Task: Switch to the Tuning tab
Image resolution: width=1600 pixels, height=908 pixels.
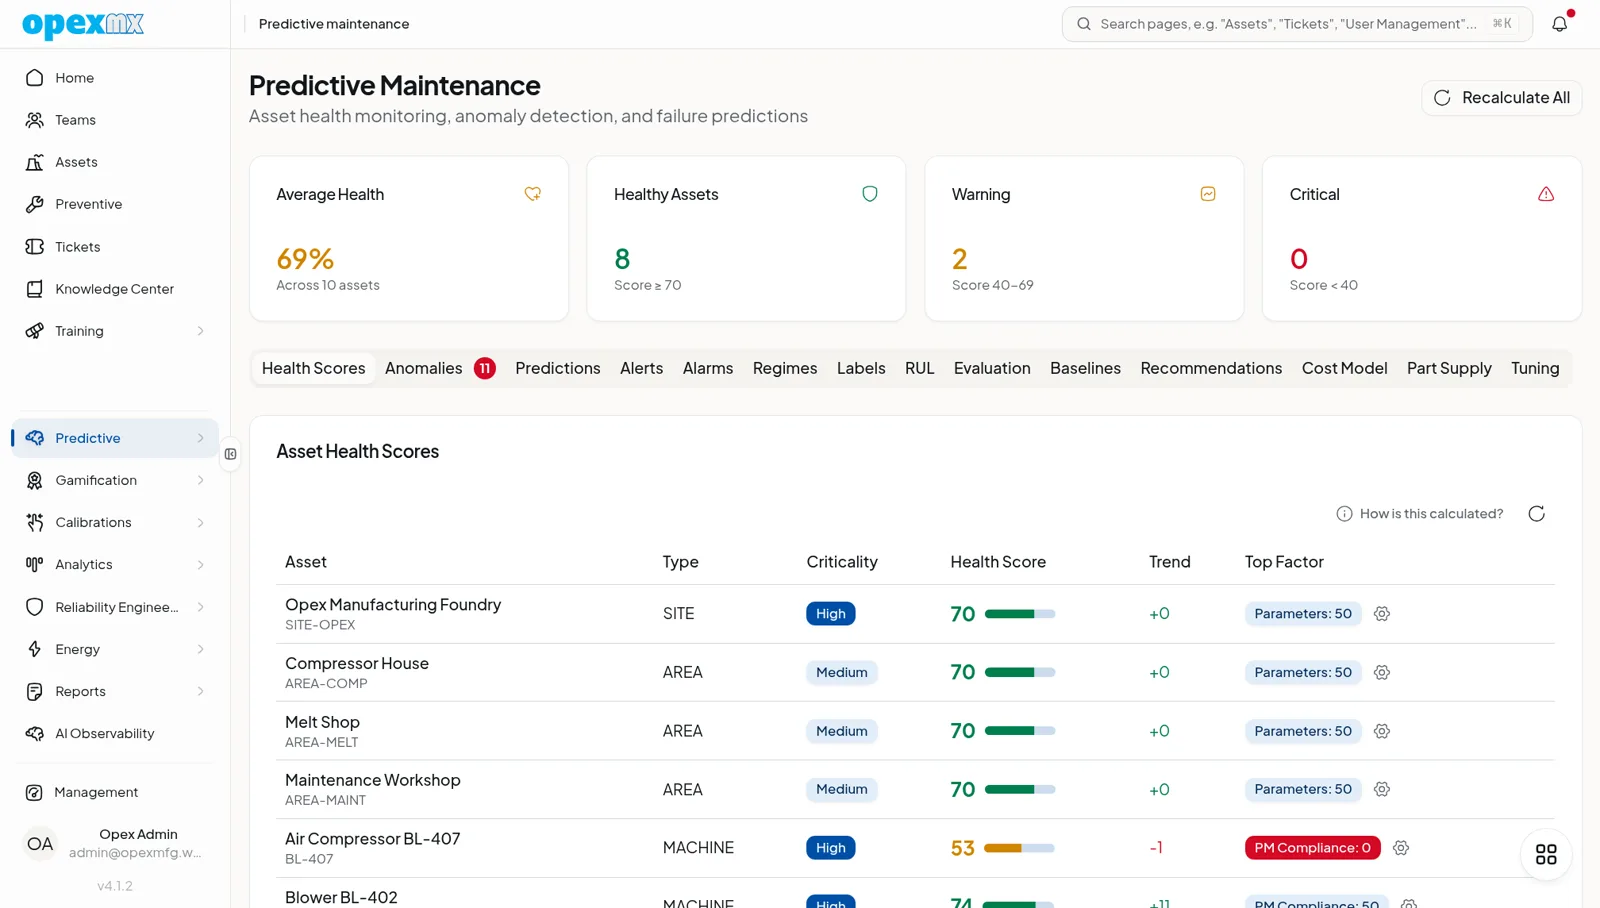Action: 1535,368
